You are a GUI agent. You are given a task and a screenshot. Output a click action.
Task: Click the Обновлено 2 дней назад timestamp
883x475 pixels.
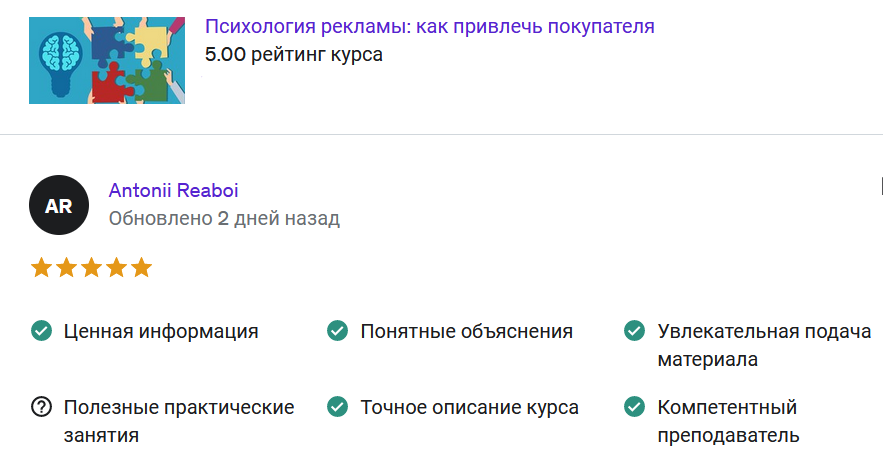[224, 219]
